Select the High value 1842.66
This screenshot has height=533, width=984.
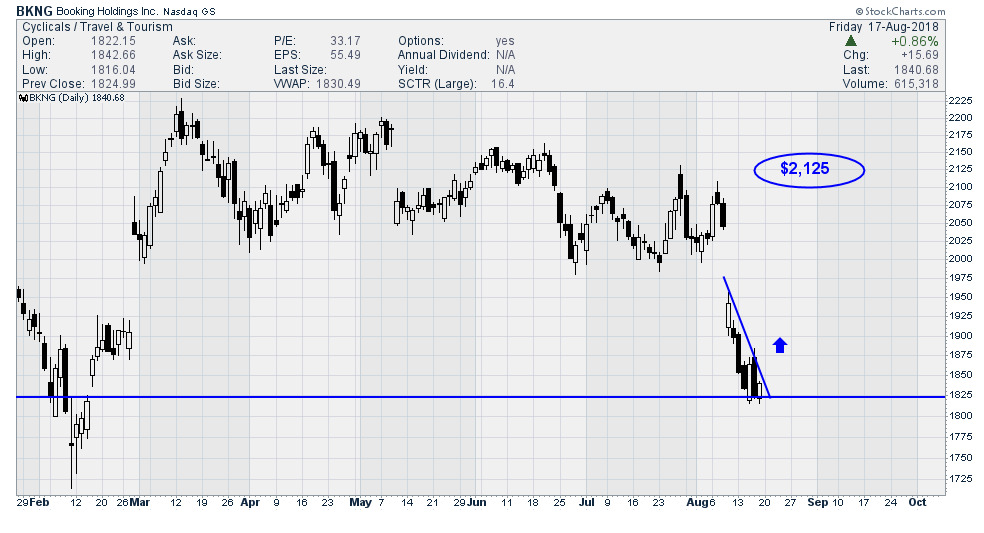[113, 55]
